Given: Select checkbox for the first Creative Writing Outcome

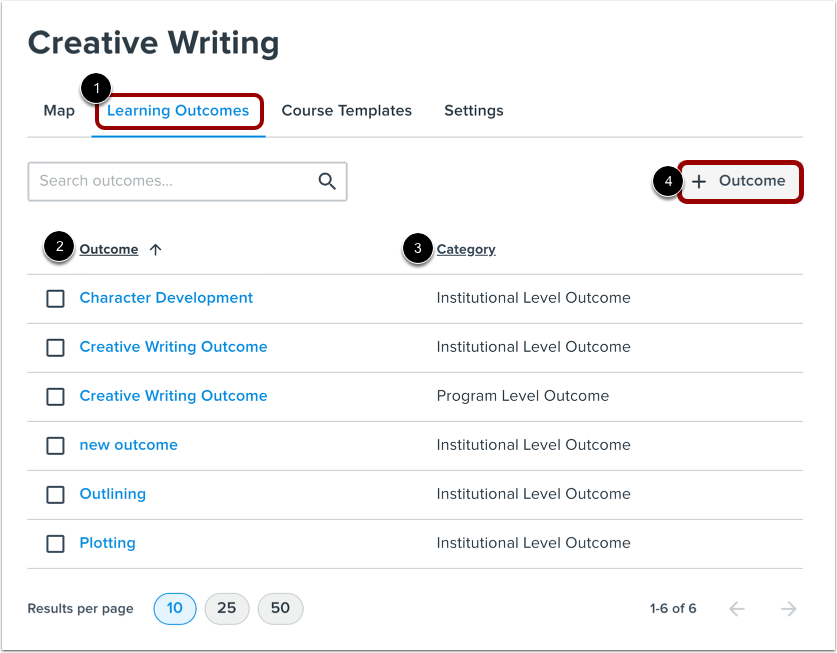Looking at the screenshot, I should [55, 347].
